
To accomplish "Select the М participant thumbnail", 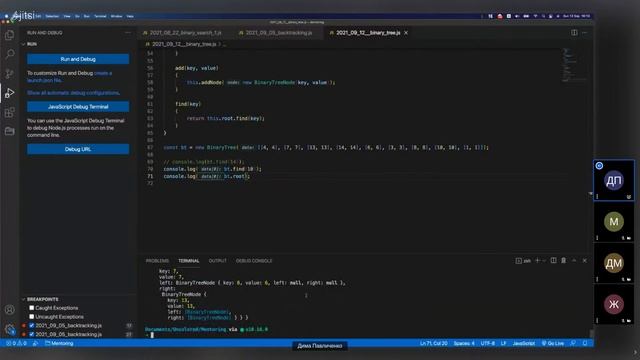I will click(x=613, y=222).
